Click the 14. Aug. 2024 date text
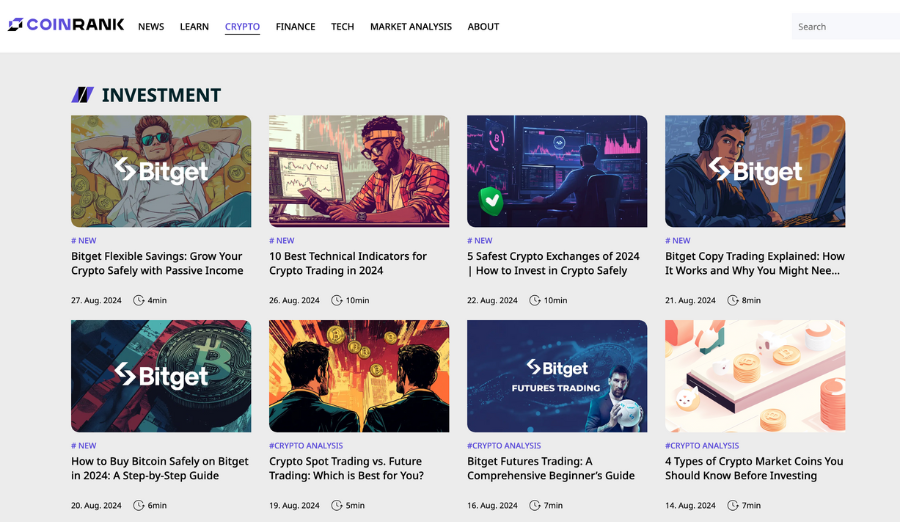 pyautogui.click(x=690, y=505)
